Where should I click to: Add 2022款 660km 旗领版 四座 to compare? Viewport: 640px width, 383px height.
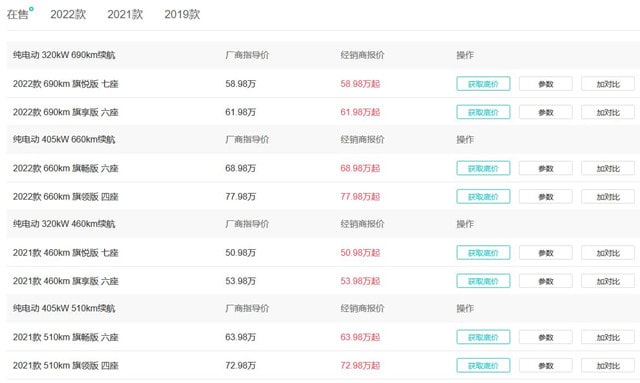tap(608, 196)
